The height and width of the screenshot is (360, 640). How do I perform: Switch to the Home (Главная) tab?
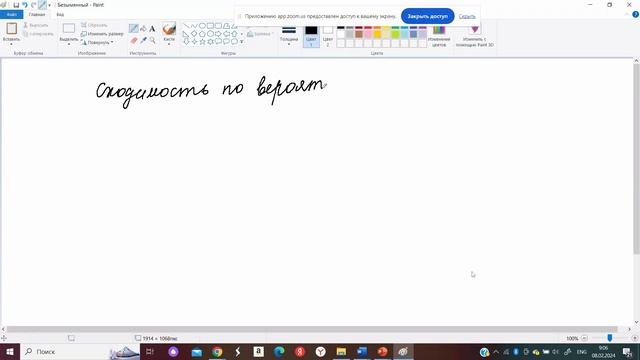point(37,15)
